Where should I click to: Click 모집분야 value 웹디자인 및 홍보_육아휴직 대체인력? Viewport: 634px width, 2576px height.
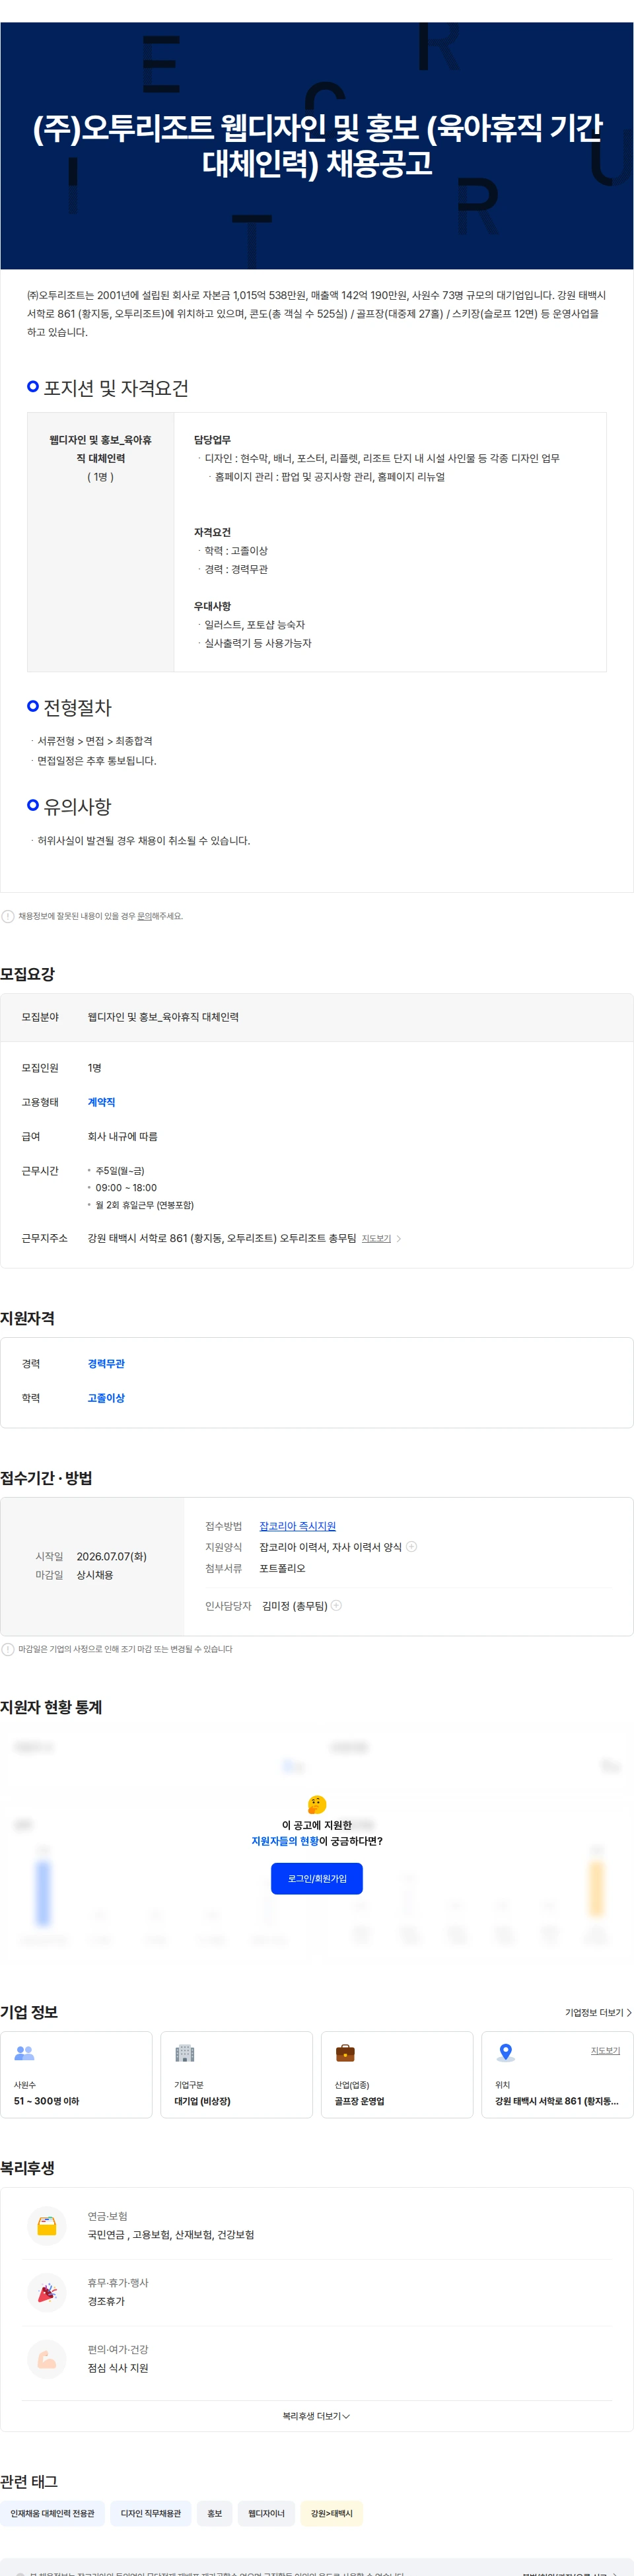tap(163, 1017)
